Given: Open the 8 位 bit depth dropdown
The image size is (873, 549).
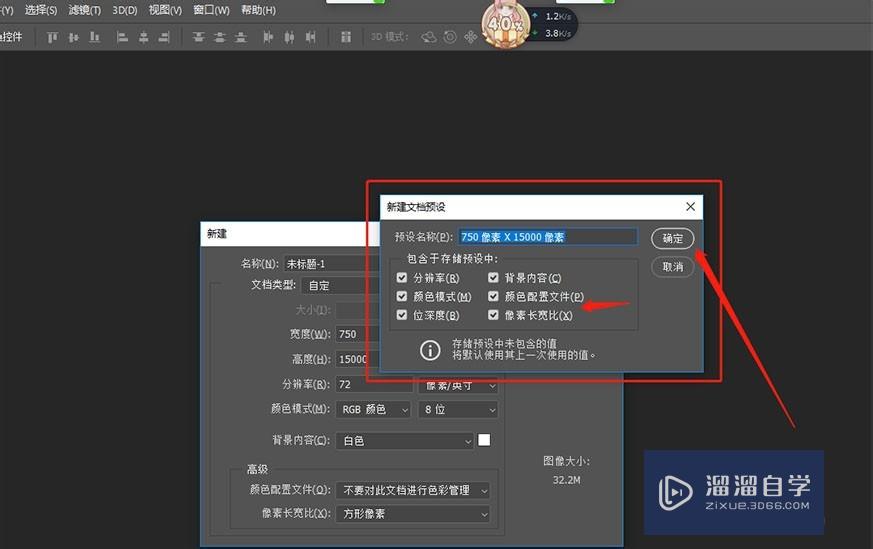Looking at the screenshot, I should click(x=458, y=410).
